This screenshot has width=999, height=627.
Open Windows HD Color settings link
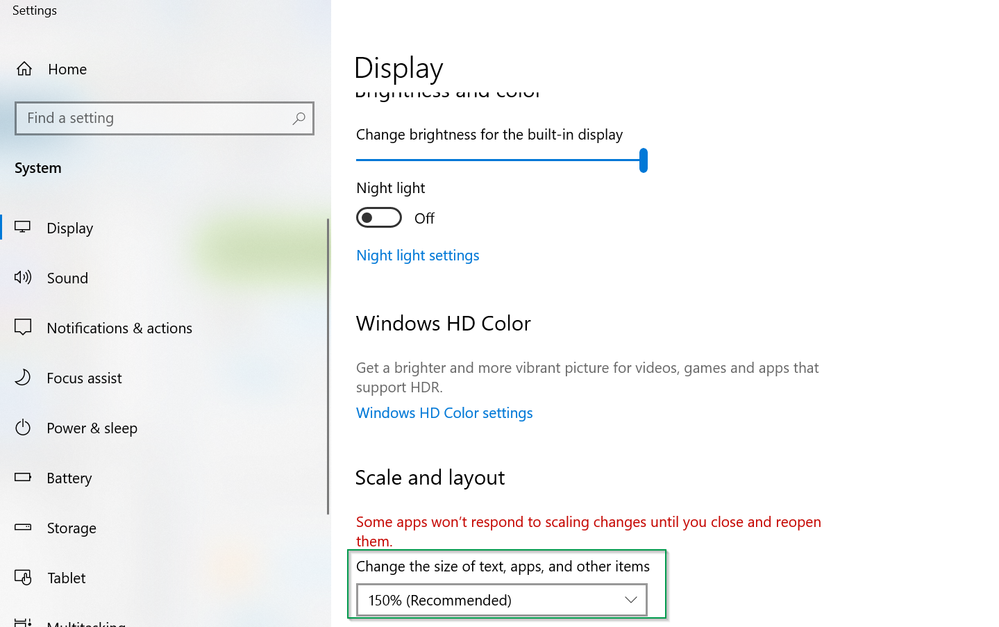click(444, 413)
